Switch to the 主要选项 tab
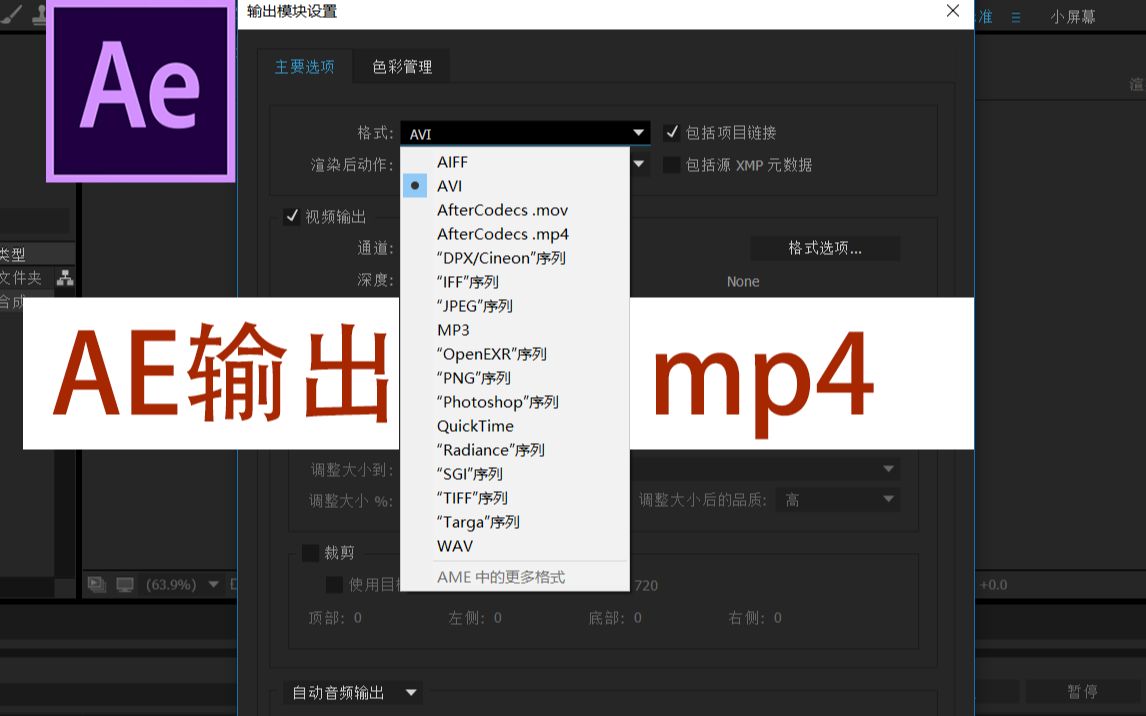 click(305, 67)
